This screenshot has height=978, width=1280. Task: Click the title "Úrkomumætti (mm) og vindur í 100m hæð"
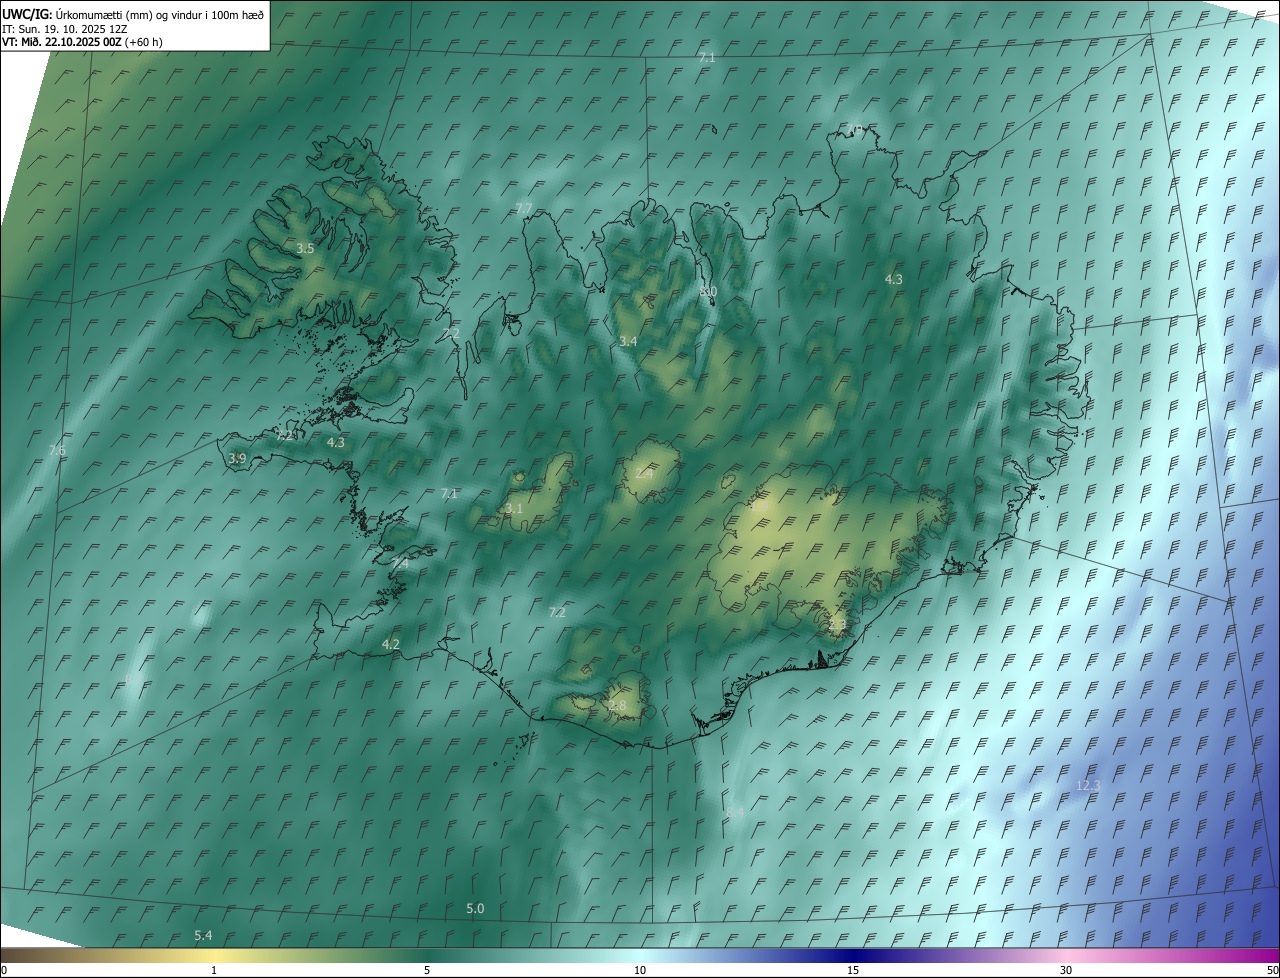point(161,13)
